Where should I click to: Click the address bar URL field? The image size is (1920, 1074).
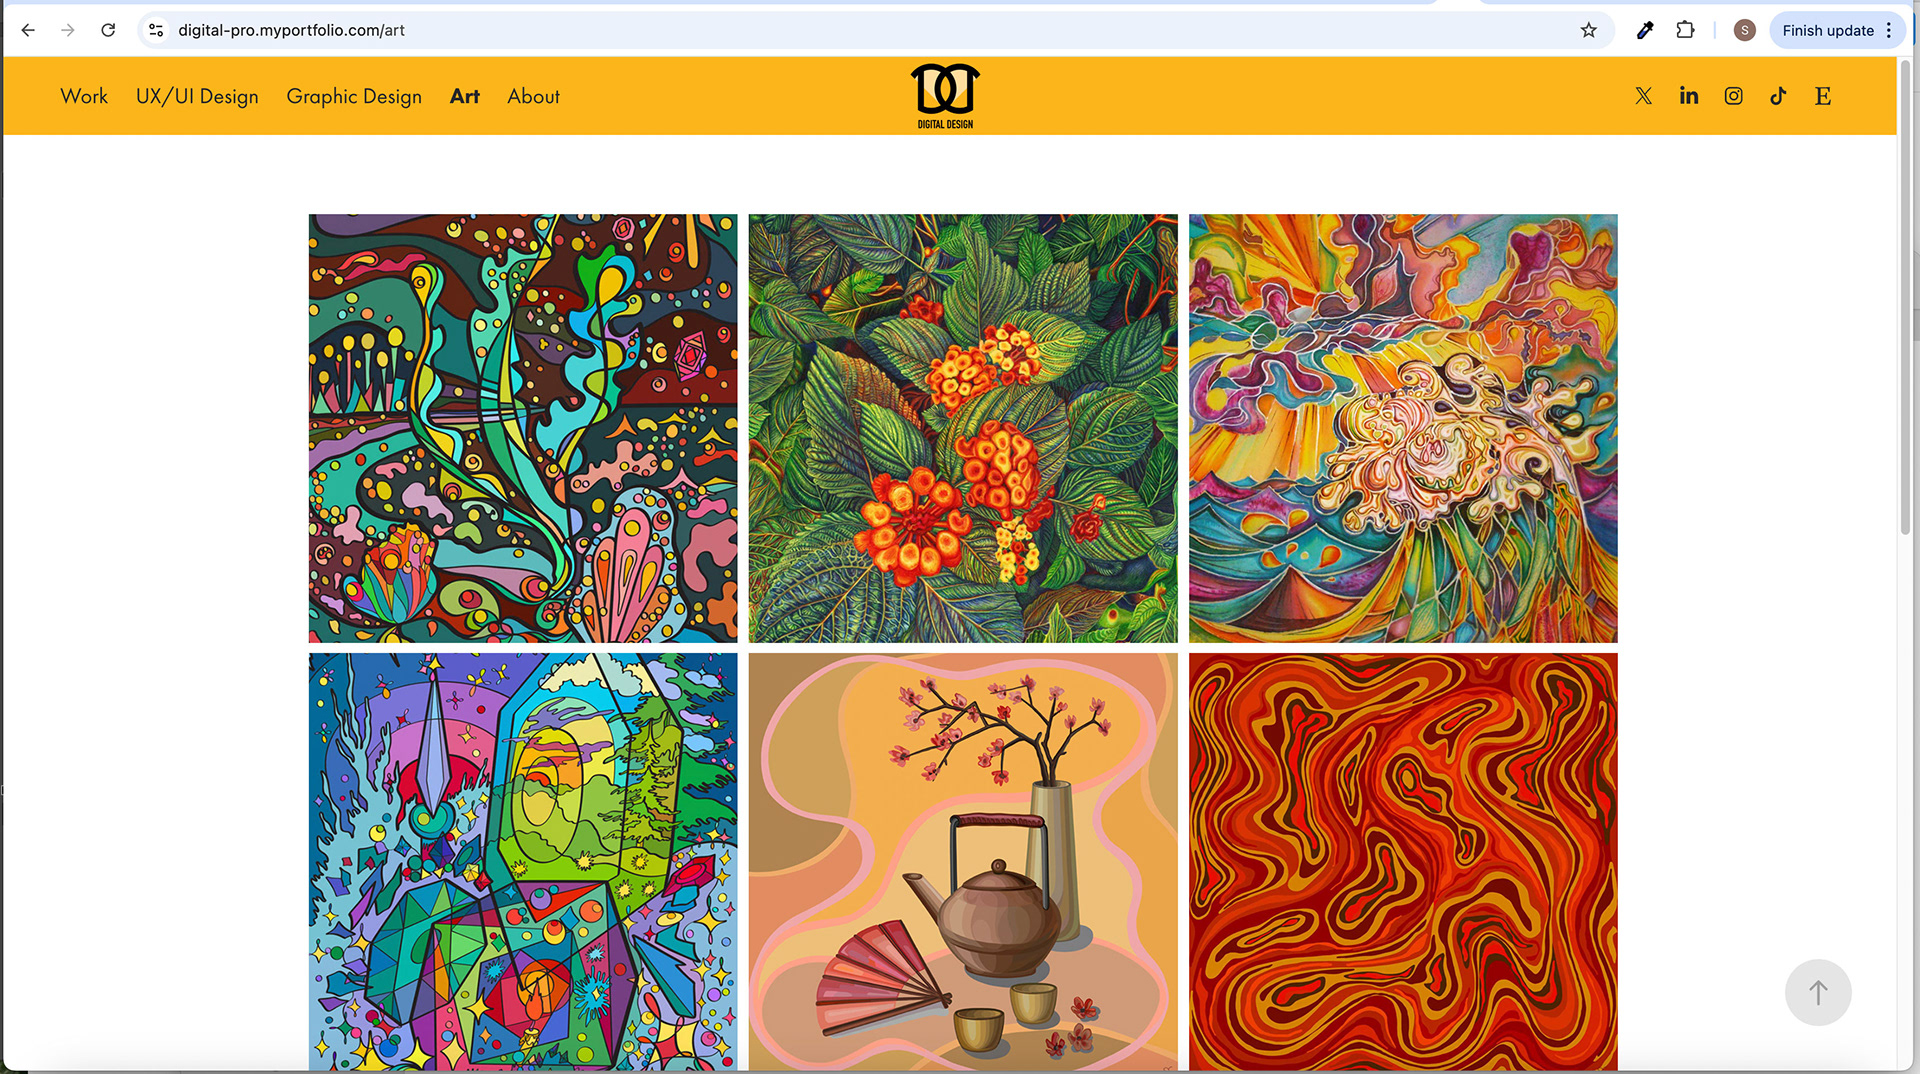click(870, 30)
